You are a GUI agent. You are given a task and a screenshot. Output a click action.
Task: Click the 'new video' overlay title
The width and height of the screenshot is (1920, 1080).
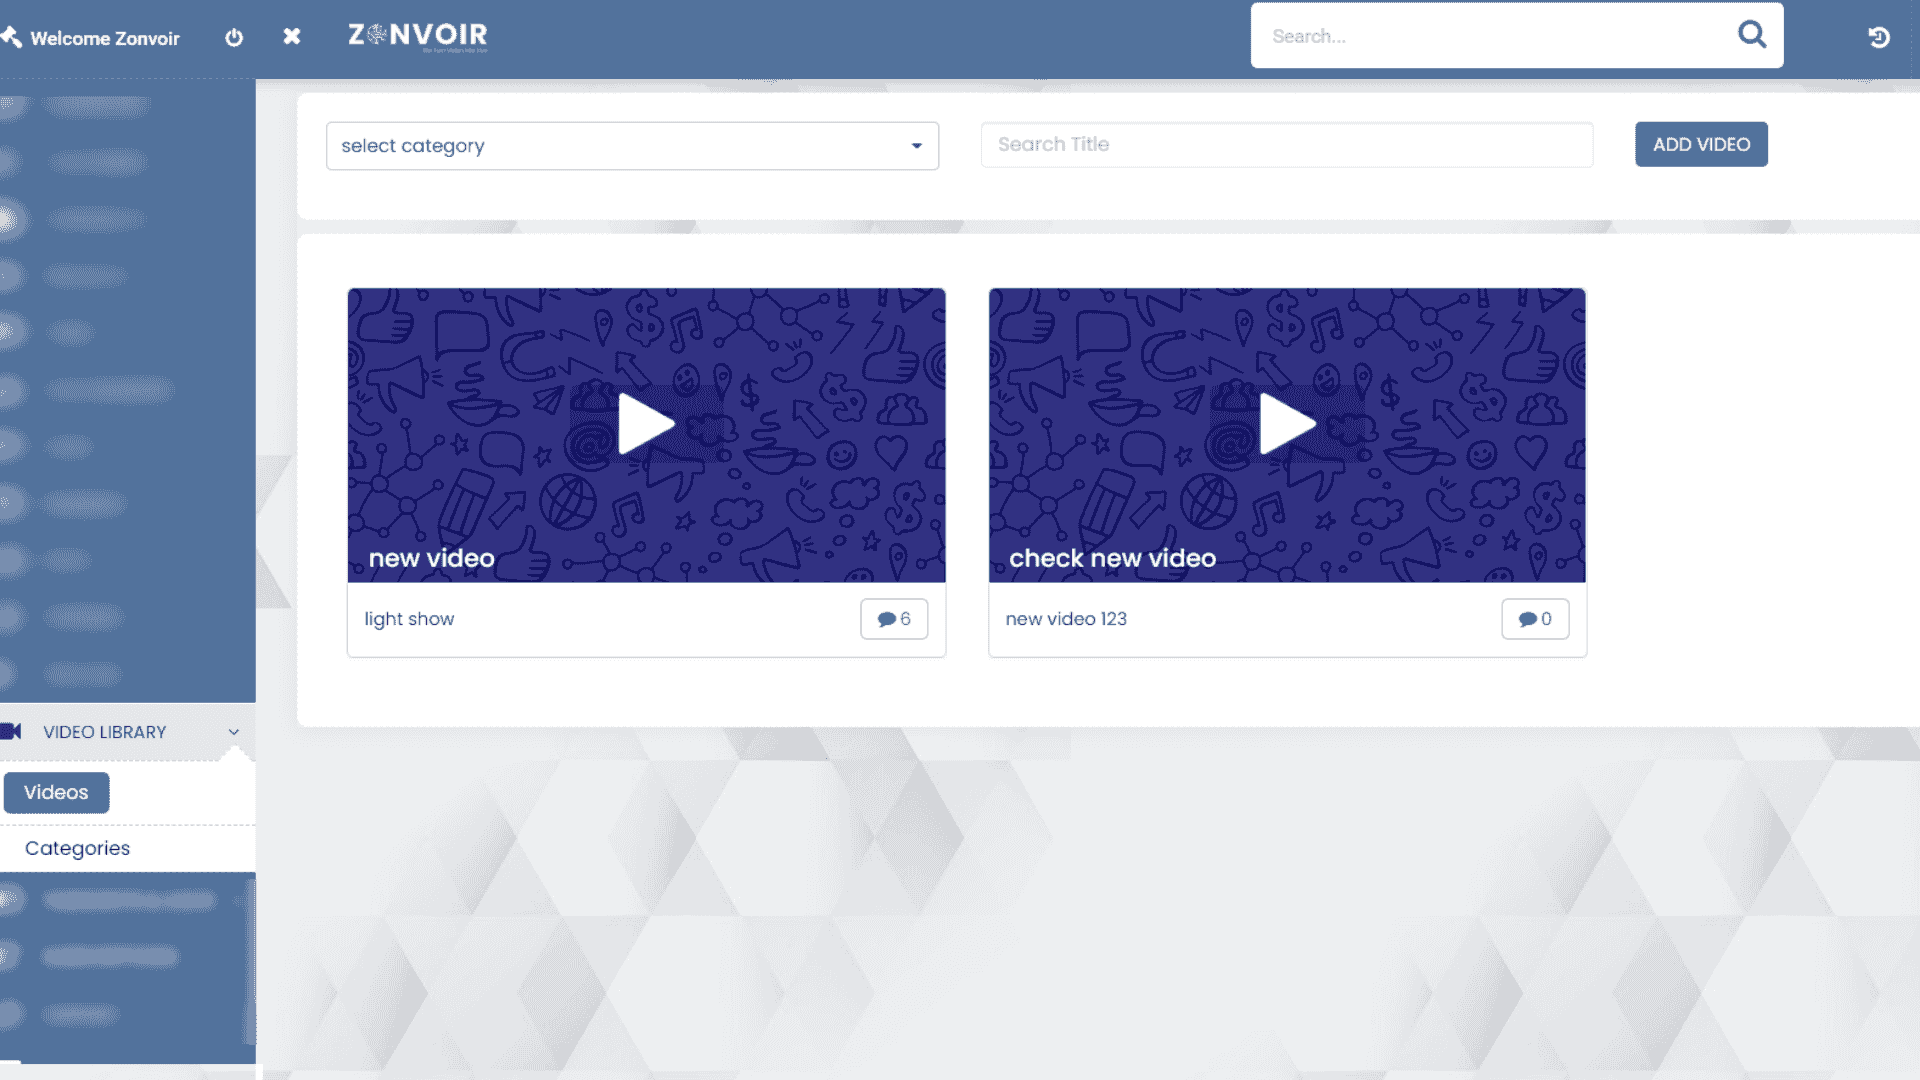432,558
